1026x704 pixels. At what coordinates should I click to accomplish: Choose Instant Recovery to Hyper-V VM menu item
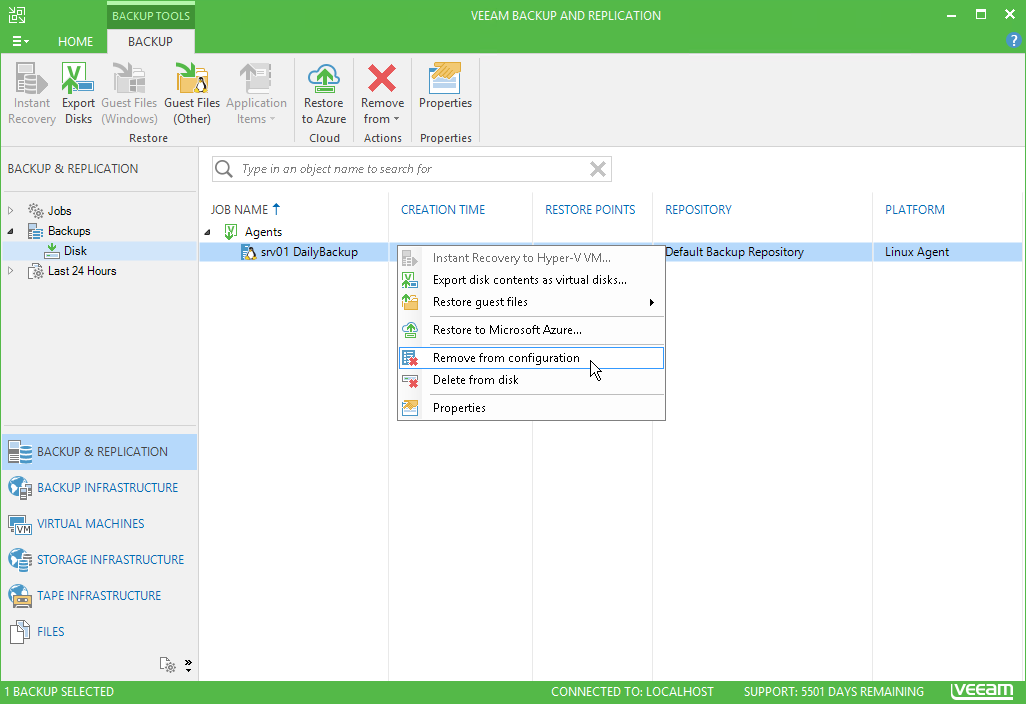pyautogui.click(x=531, y=258)
